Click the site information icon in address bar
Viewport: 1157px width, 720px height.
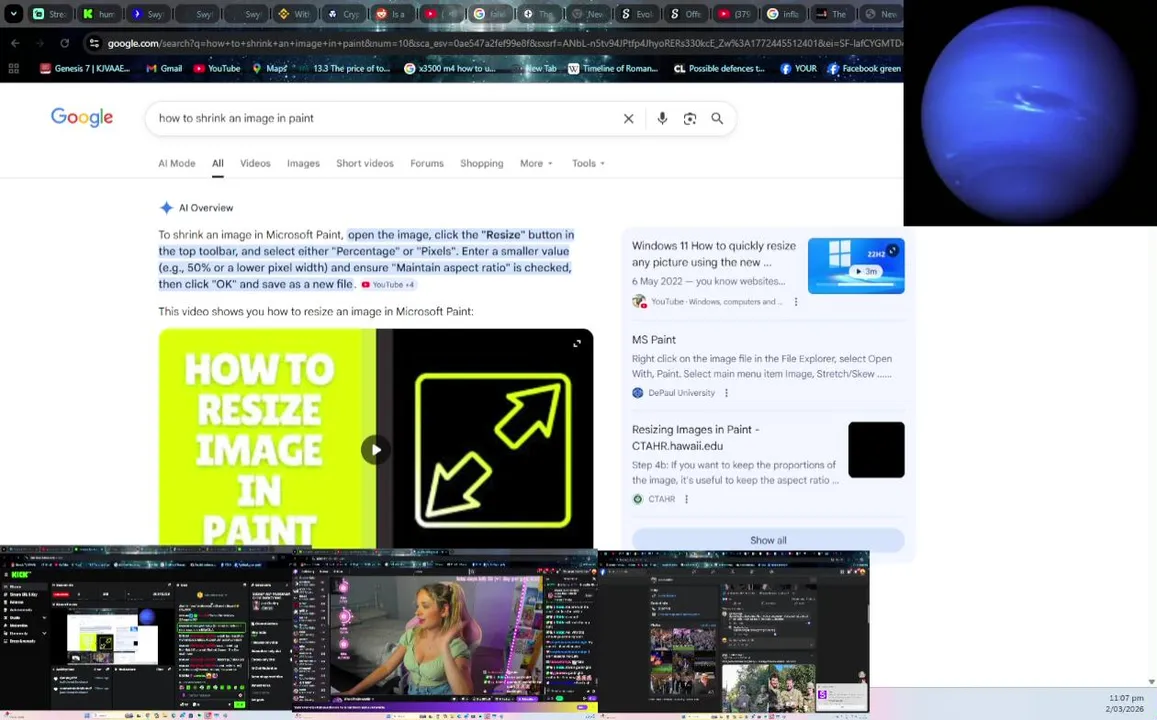[94, 44]
